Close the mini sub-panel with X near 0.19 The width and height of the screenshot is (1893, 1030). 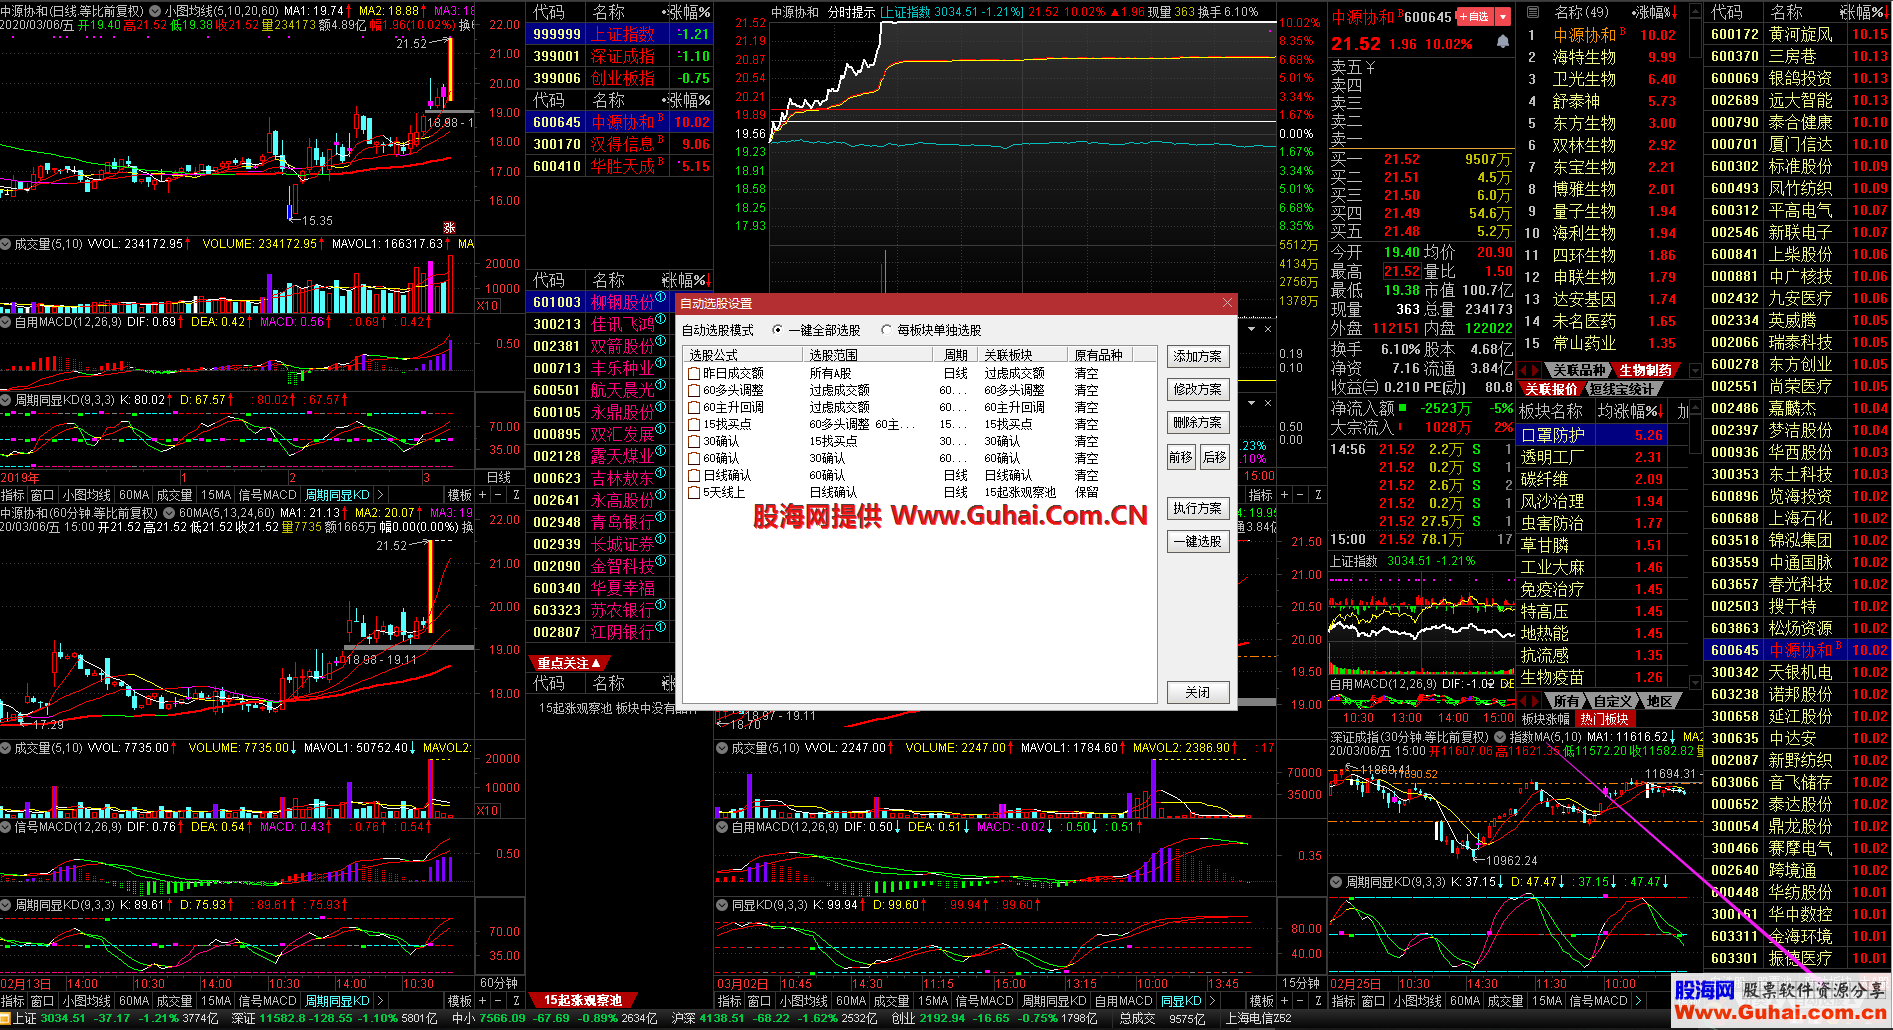point(1268,329)
